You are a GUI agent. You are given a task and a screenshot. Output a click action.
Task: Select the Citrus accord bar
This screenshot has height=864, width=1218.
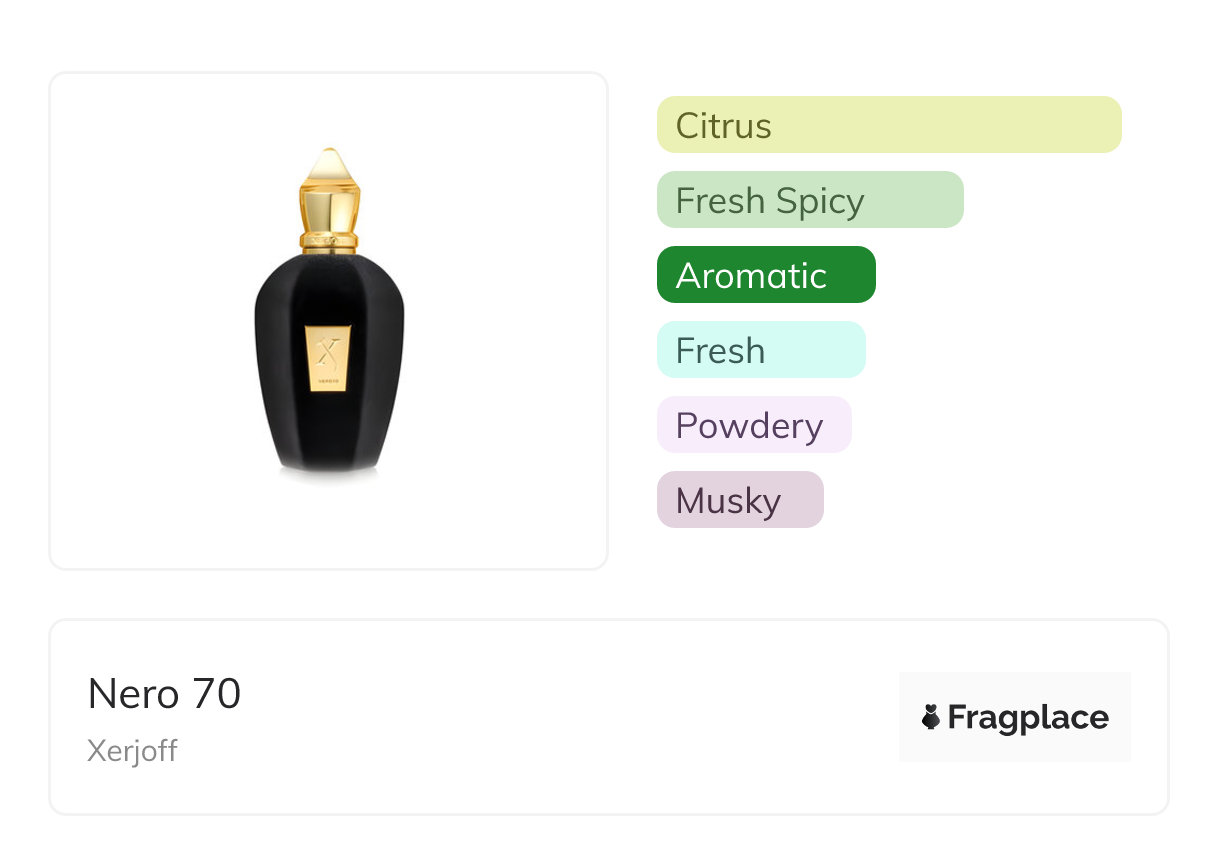coord(888,125)
